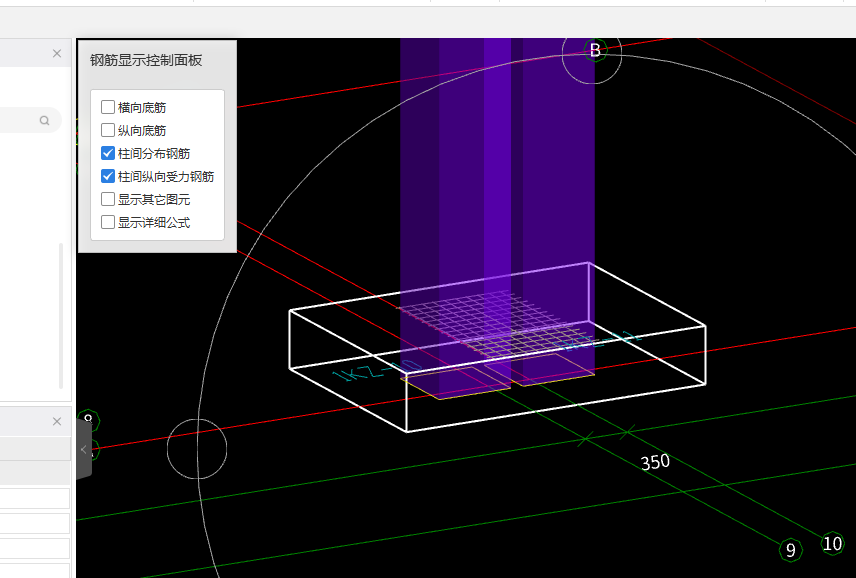Close the lower left side panel

[57, 421]
